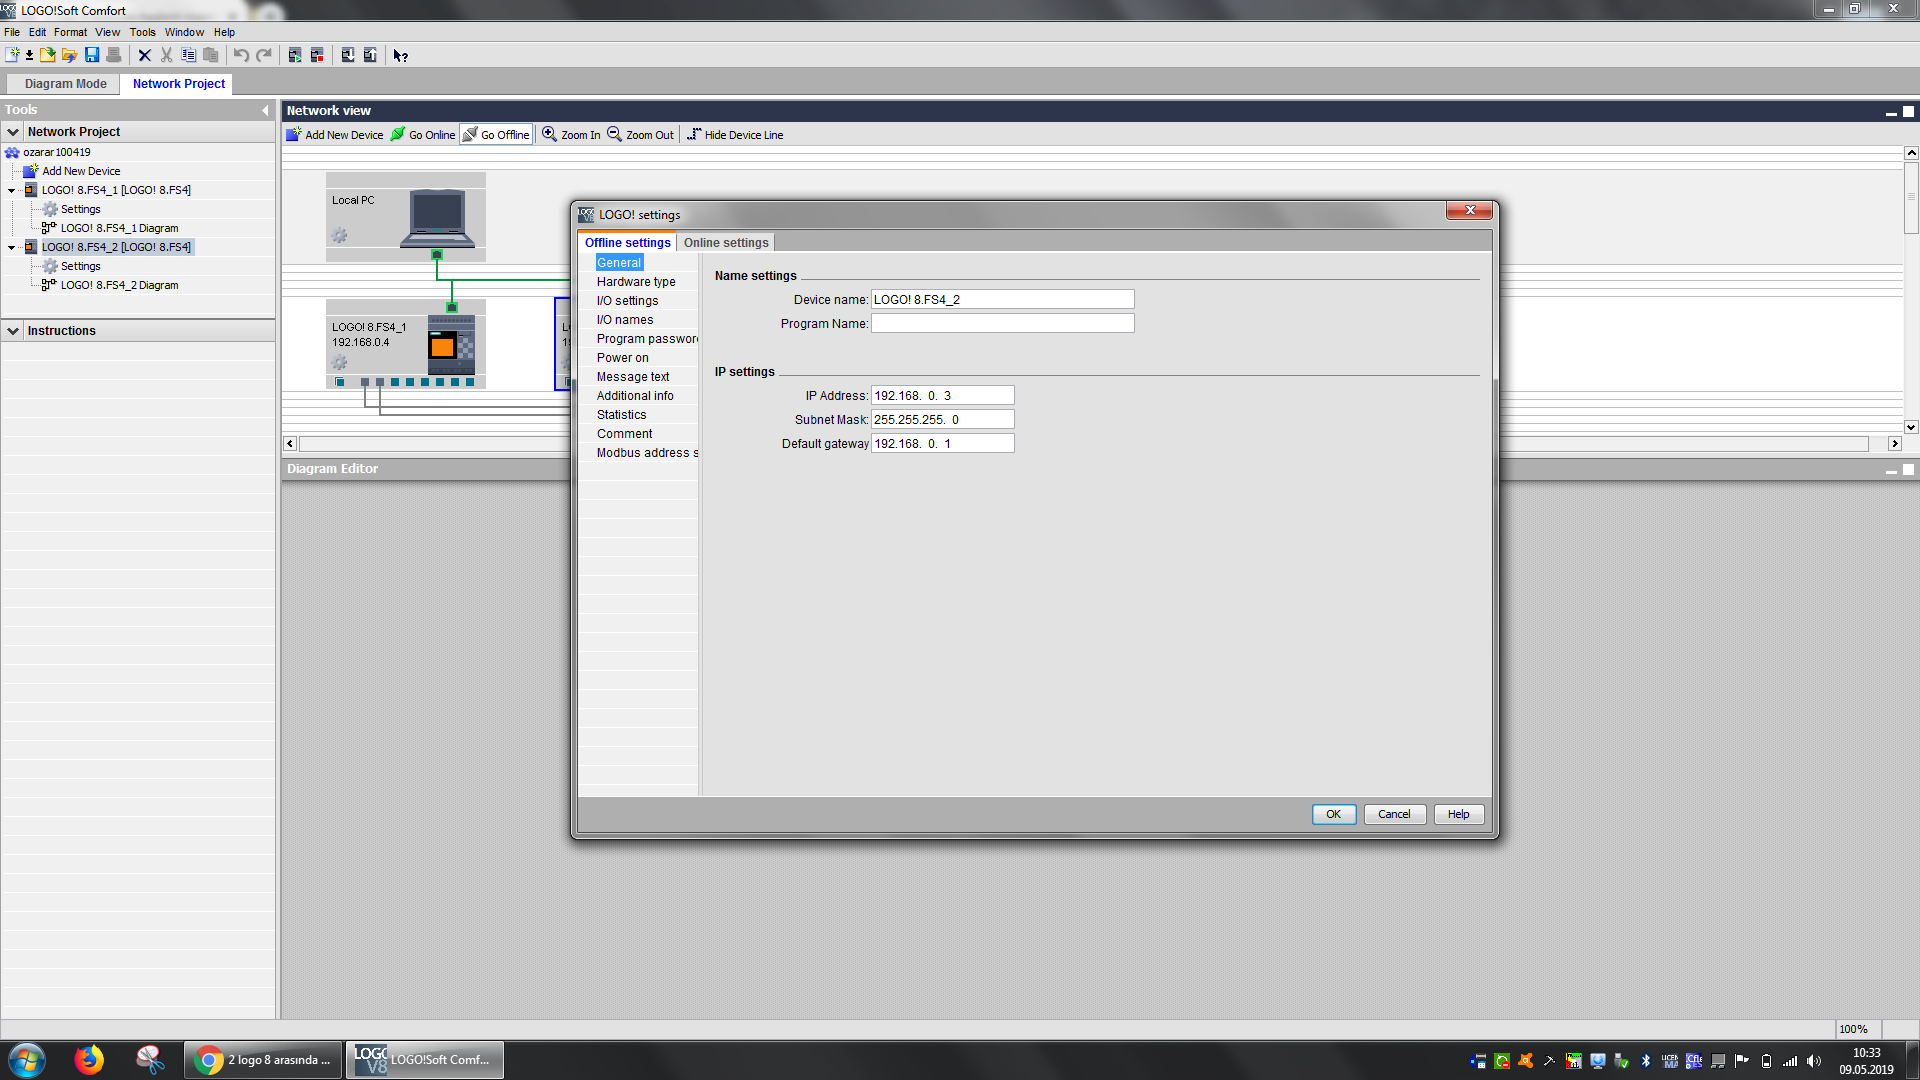
Task: Save the project with floppy icon
Action: pos(92,55)
